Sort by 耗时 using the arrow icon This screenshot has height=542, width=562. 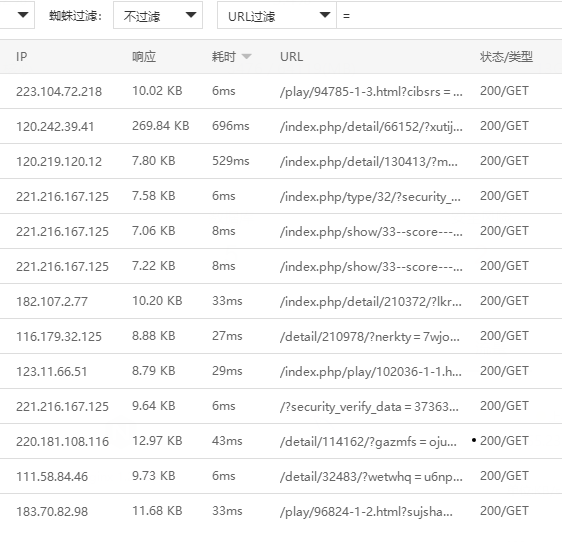coord(247,56)
